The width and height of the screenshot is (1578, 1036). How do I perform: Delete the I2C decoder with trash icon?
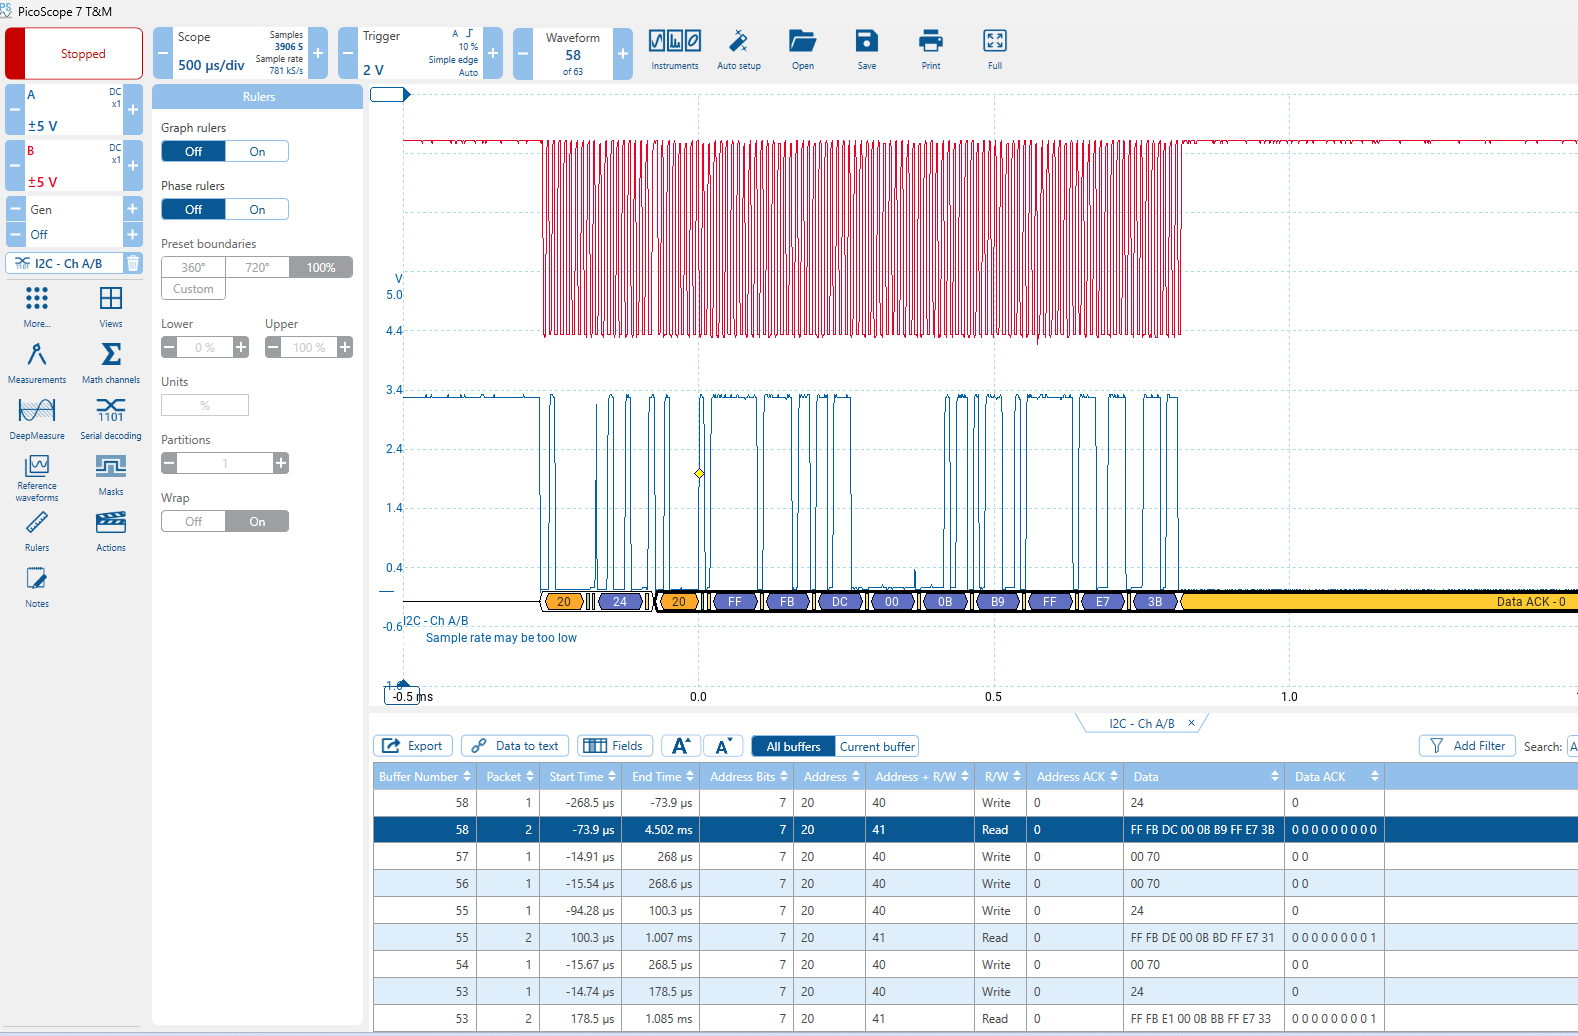tap(132, 263)
